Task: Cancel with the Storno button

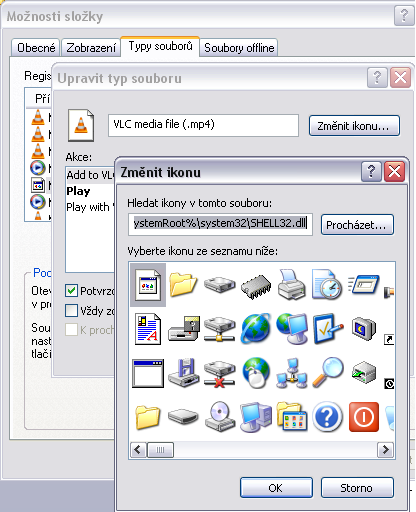Action: [357, 488]
